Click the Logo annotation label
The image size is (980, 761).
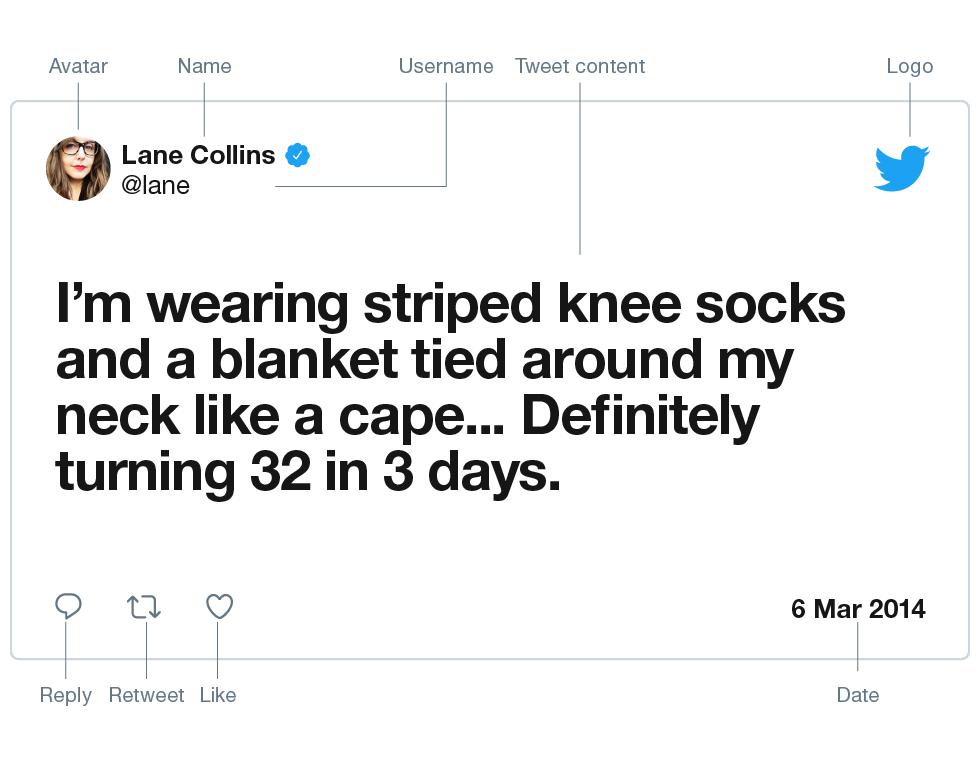[x=910, y=66]
